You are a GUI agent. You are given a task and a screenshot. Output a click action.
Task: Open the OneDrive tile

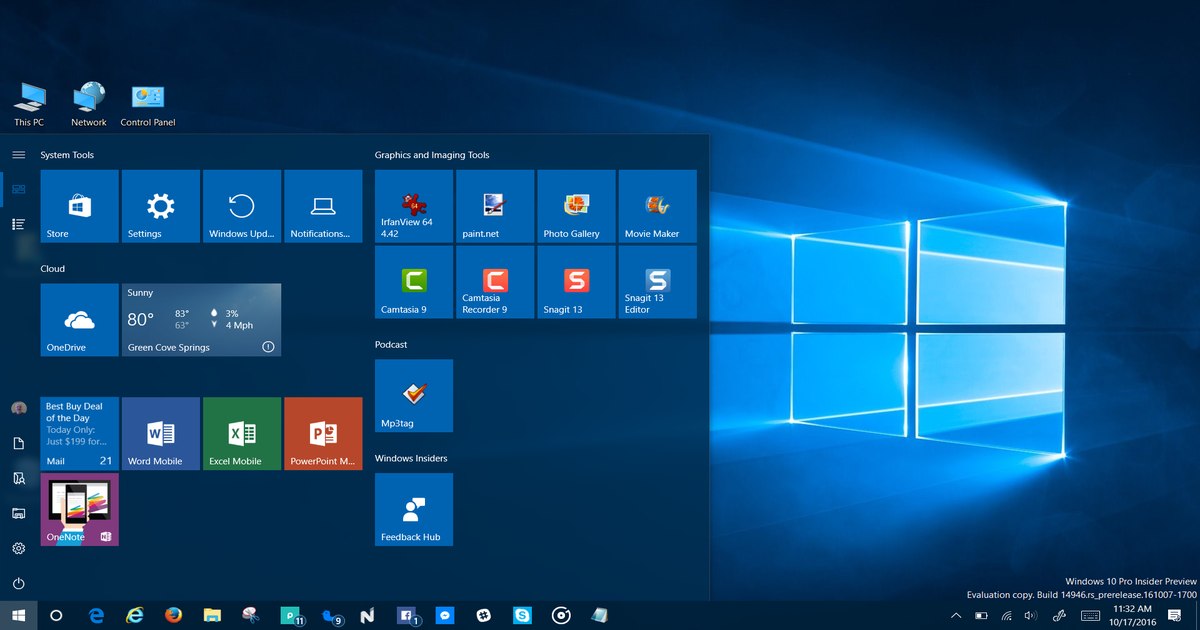coord(79,319)
